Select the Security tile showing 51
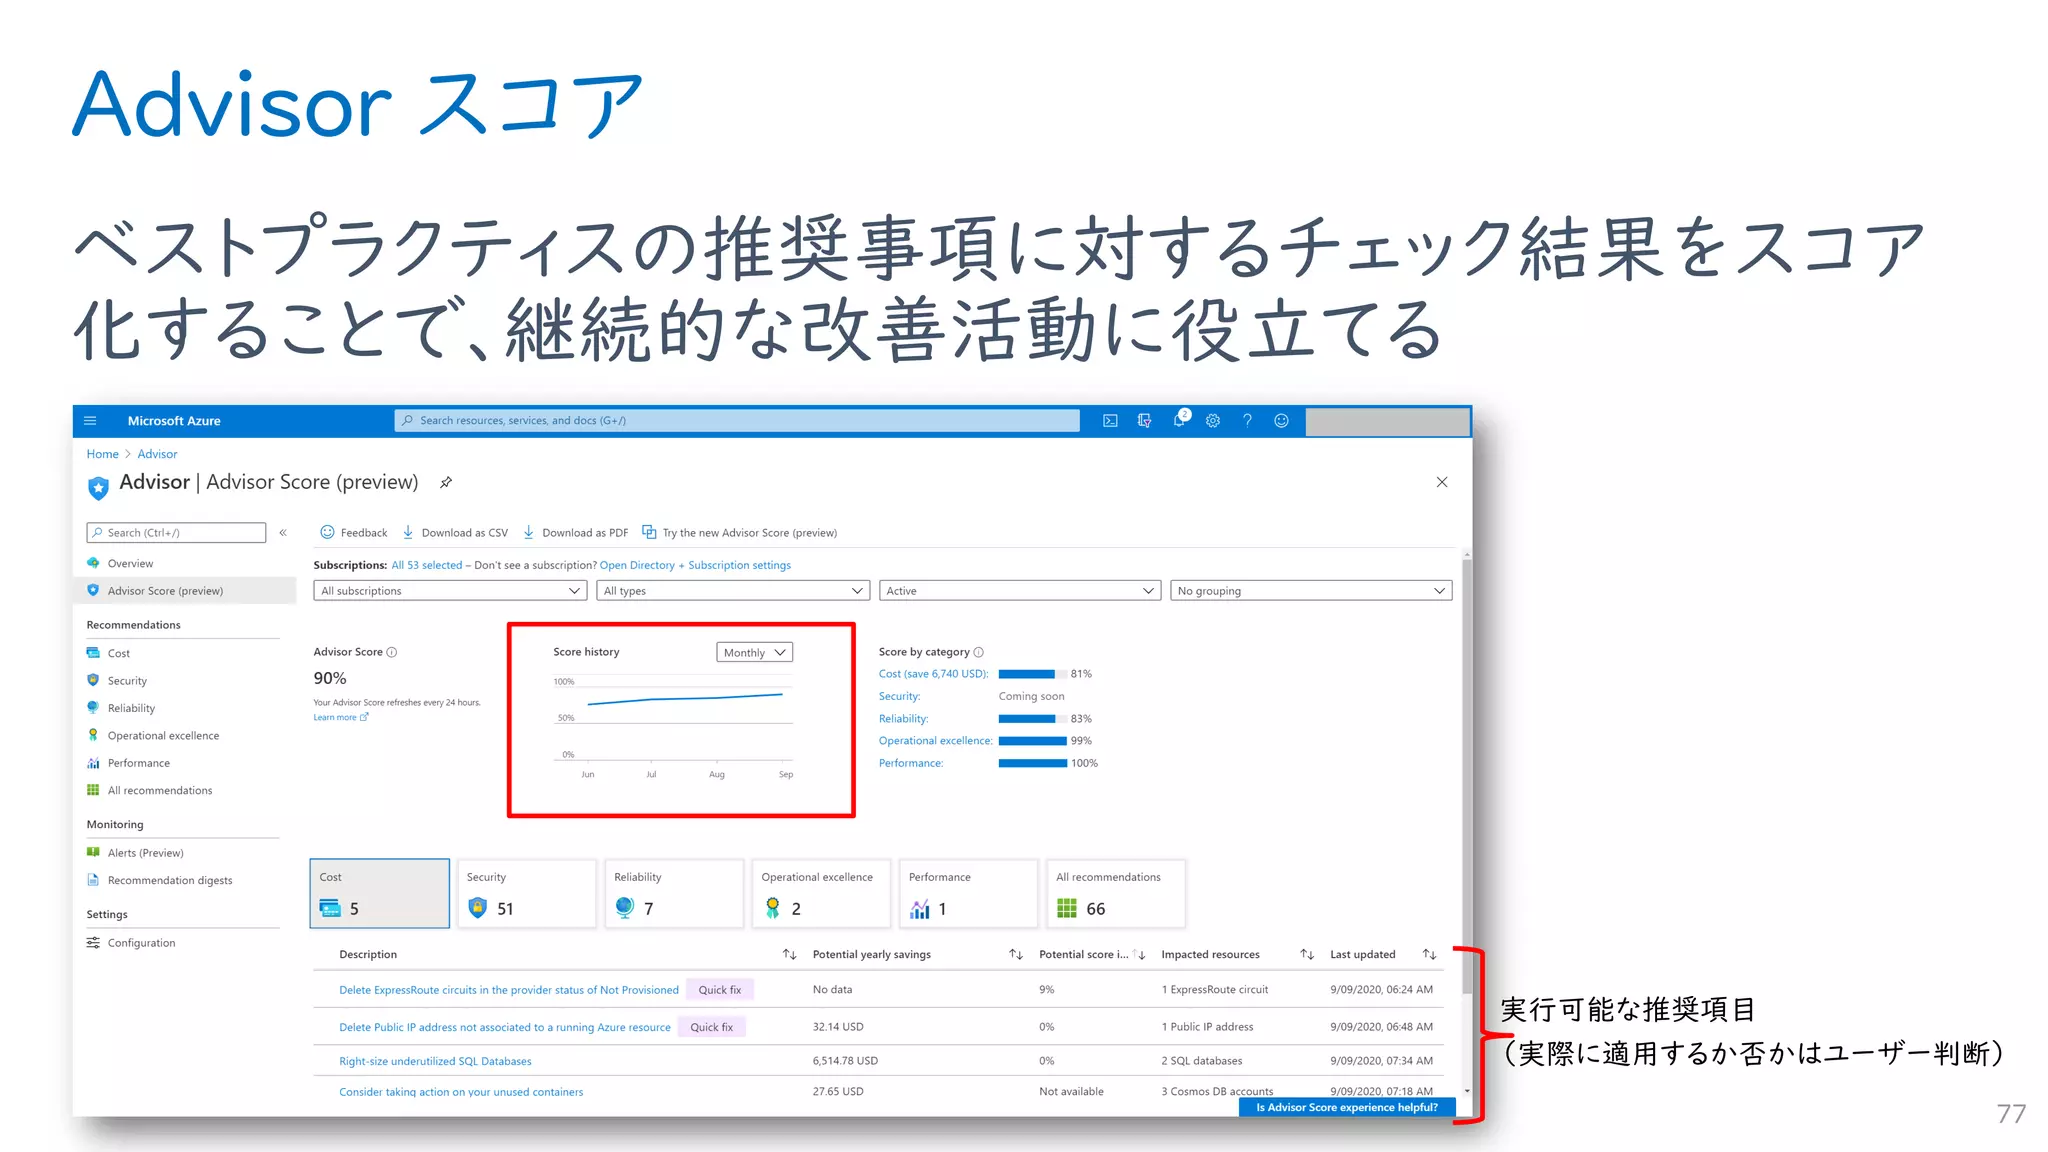The image size is (2048, 1152). (526, 893)
